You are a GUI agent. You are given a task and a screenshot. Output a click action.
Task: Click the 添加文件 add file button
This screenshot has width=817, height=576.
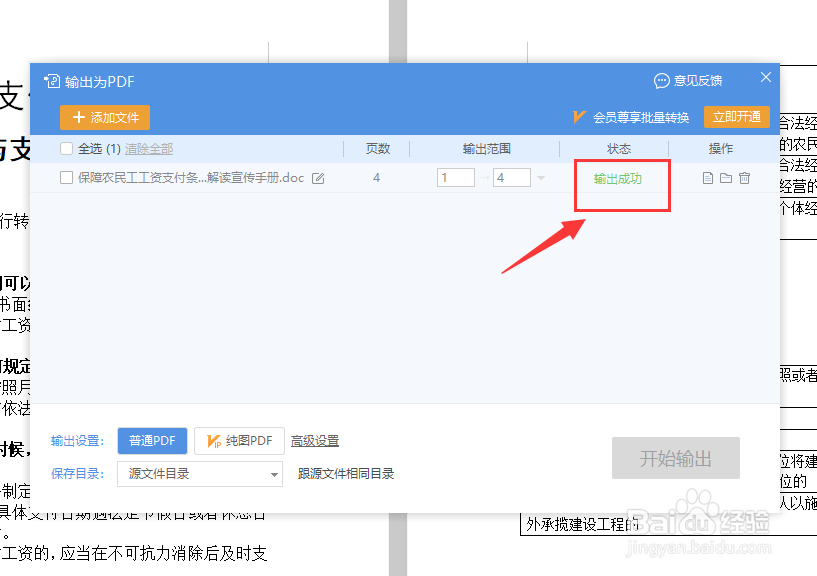[104, 117]
